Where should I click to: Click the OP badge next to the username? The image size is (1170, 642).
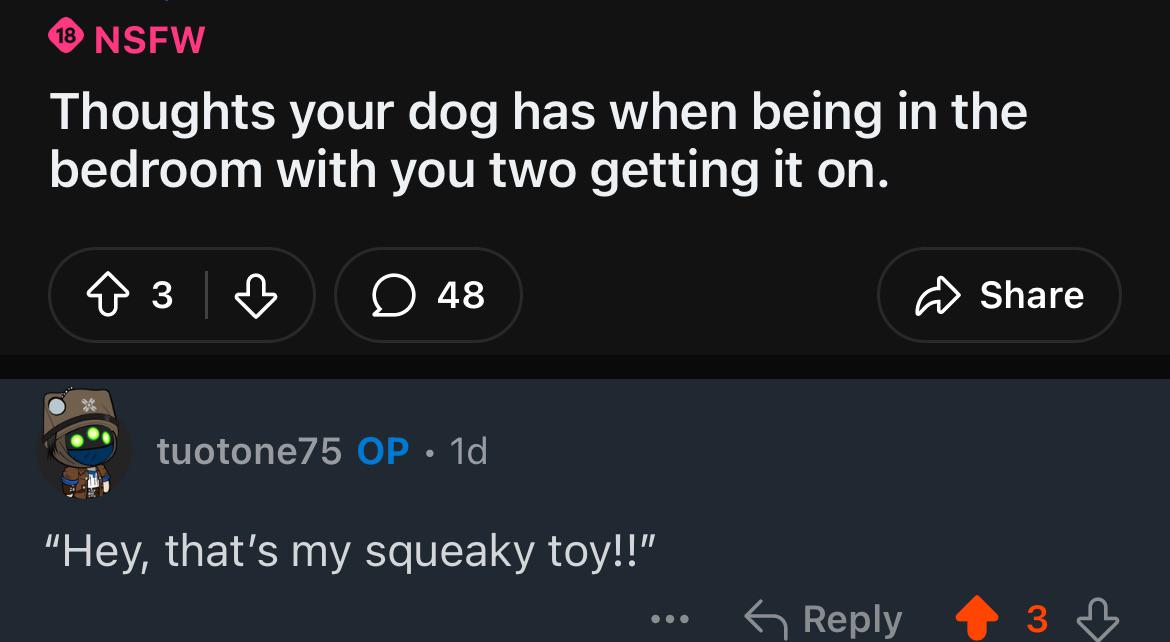pos(381,451)
